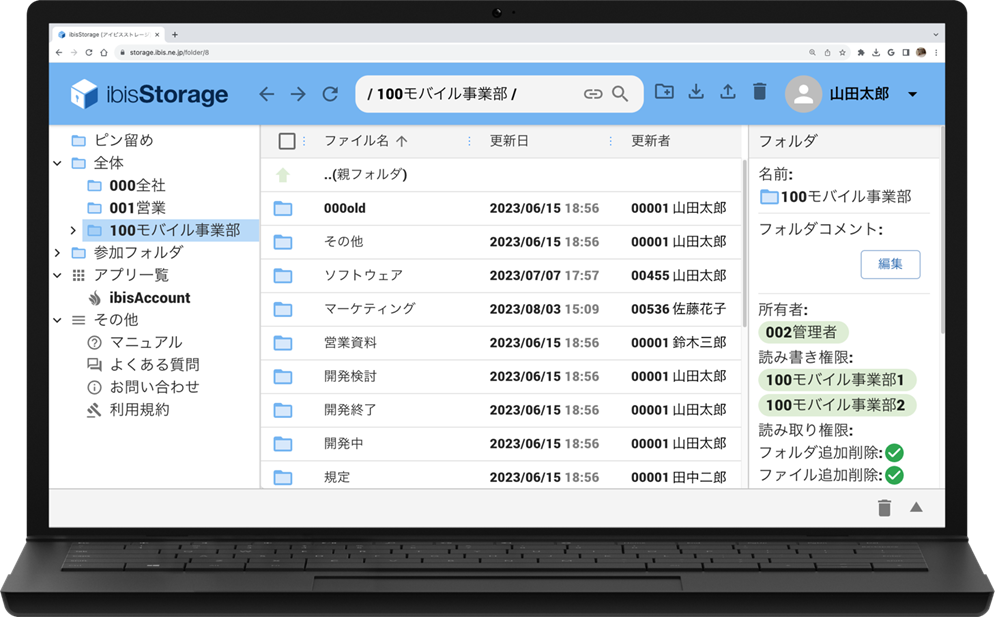Open search with the magnifier icon
Viewport: 995px width, 617px height.
pyautogui.click(x=620, y=94)
